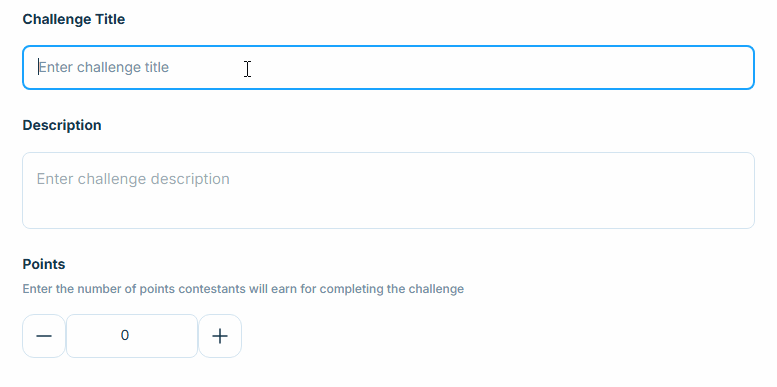The width and height of the screenshot is (777, 387).
Task: Click the right side of the Description textarea
Action: pos(694,190)
